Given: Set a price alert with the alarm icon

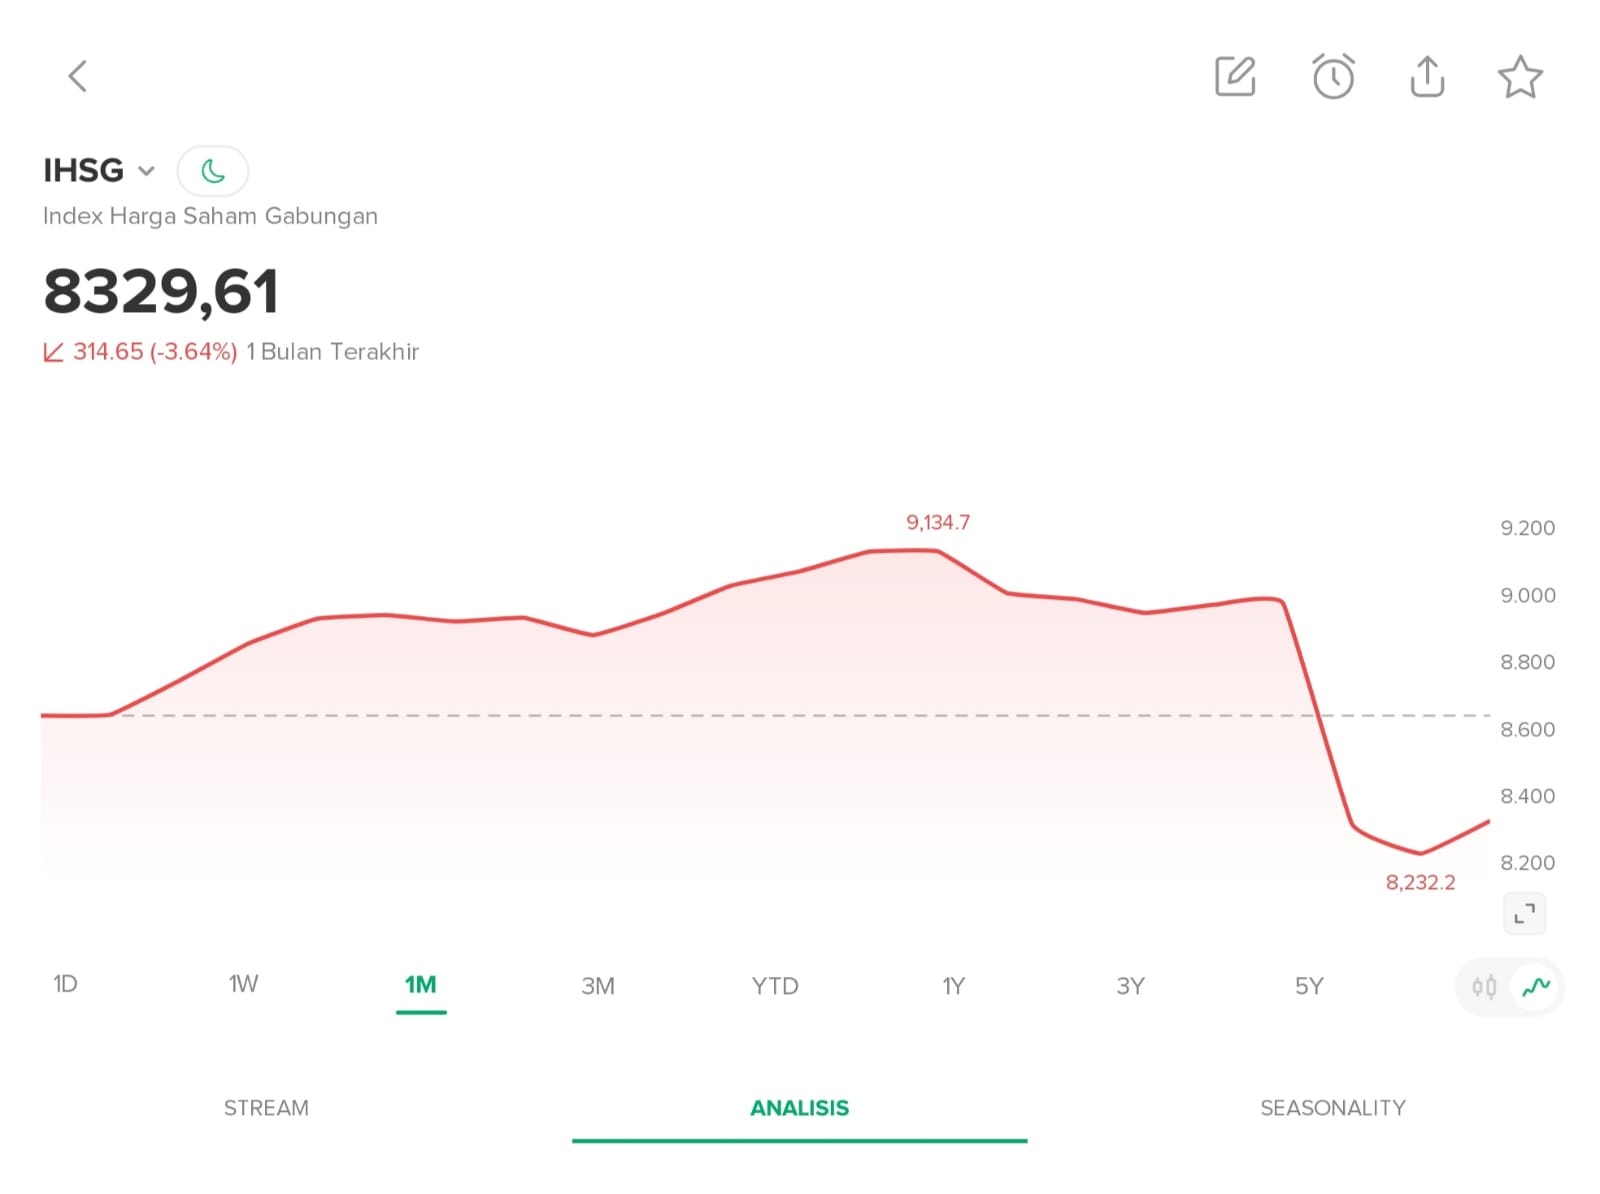Looking at the screenshot, I should click(1331, 75).
